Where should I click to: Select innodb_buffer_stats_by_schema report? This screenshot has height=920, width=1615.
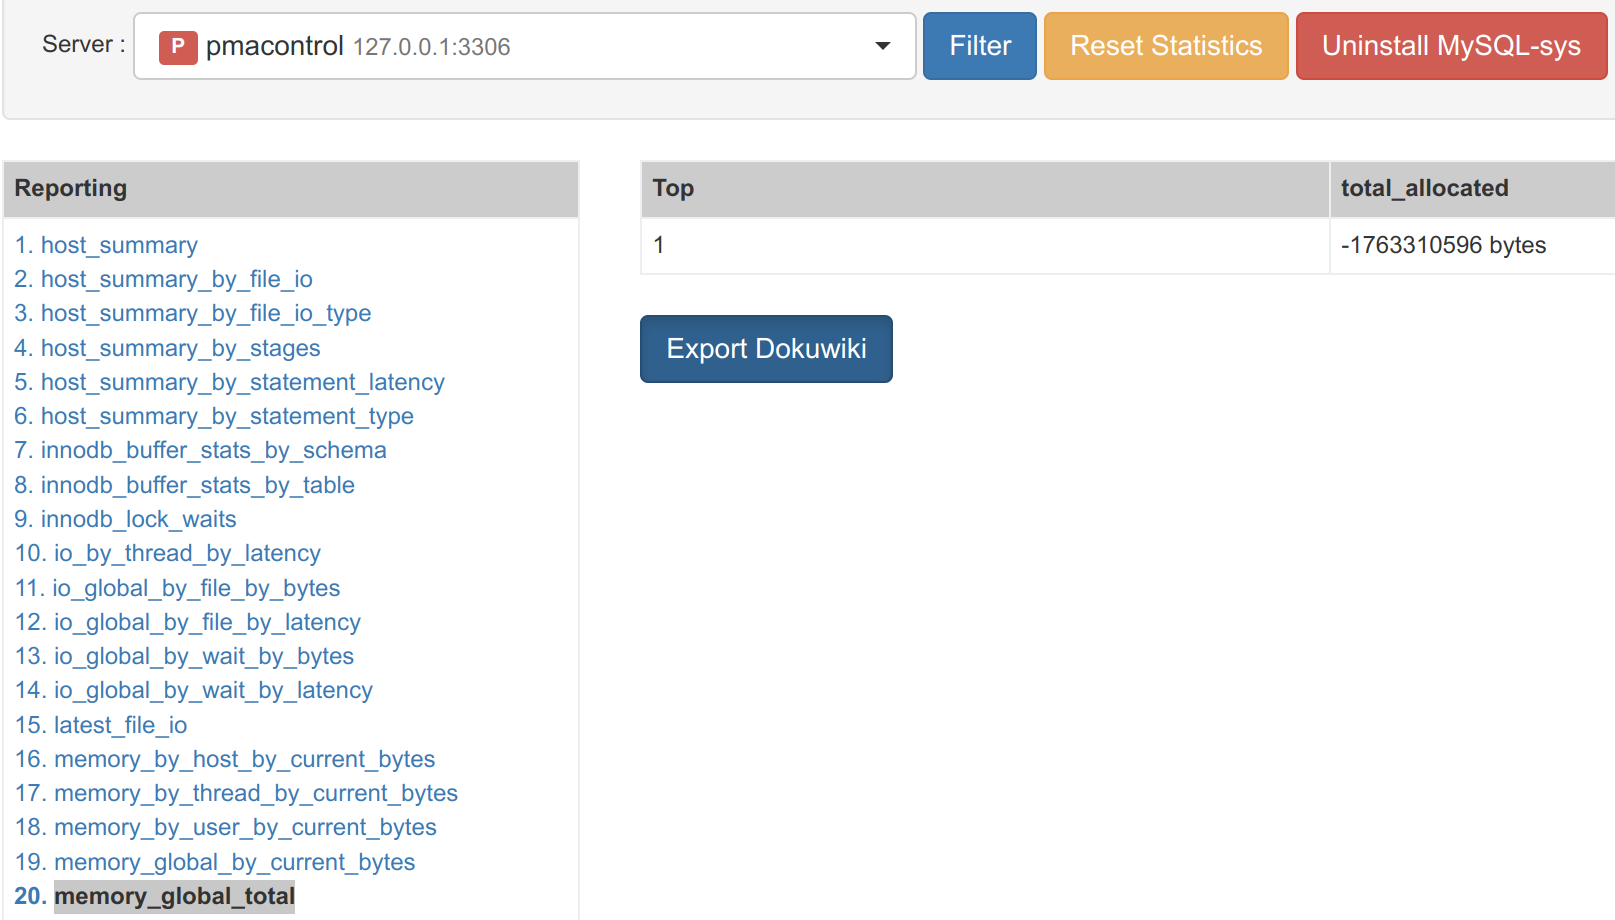coord(213,450)
